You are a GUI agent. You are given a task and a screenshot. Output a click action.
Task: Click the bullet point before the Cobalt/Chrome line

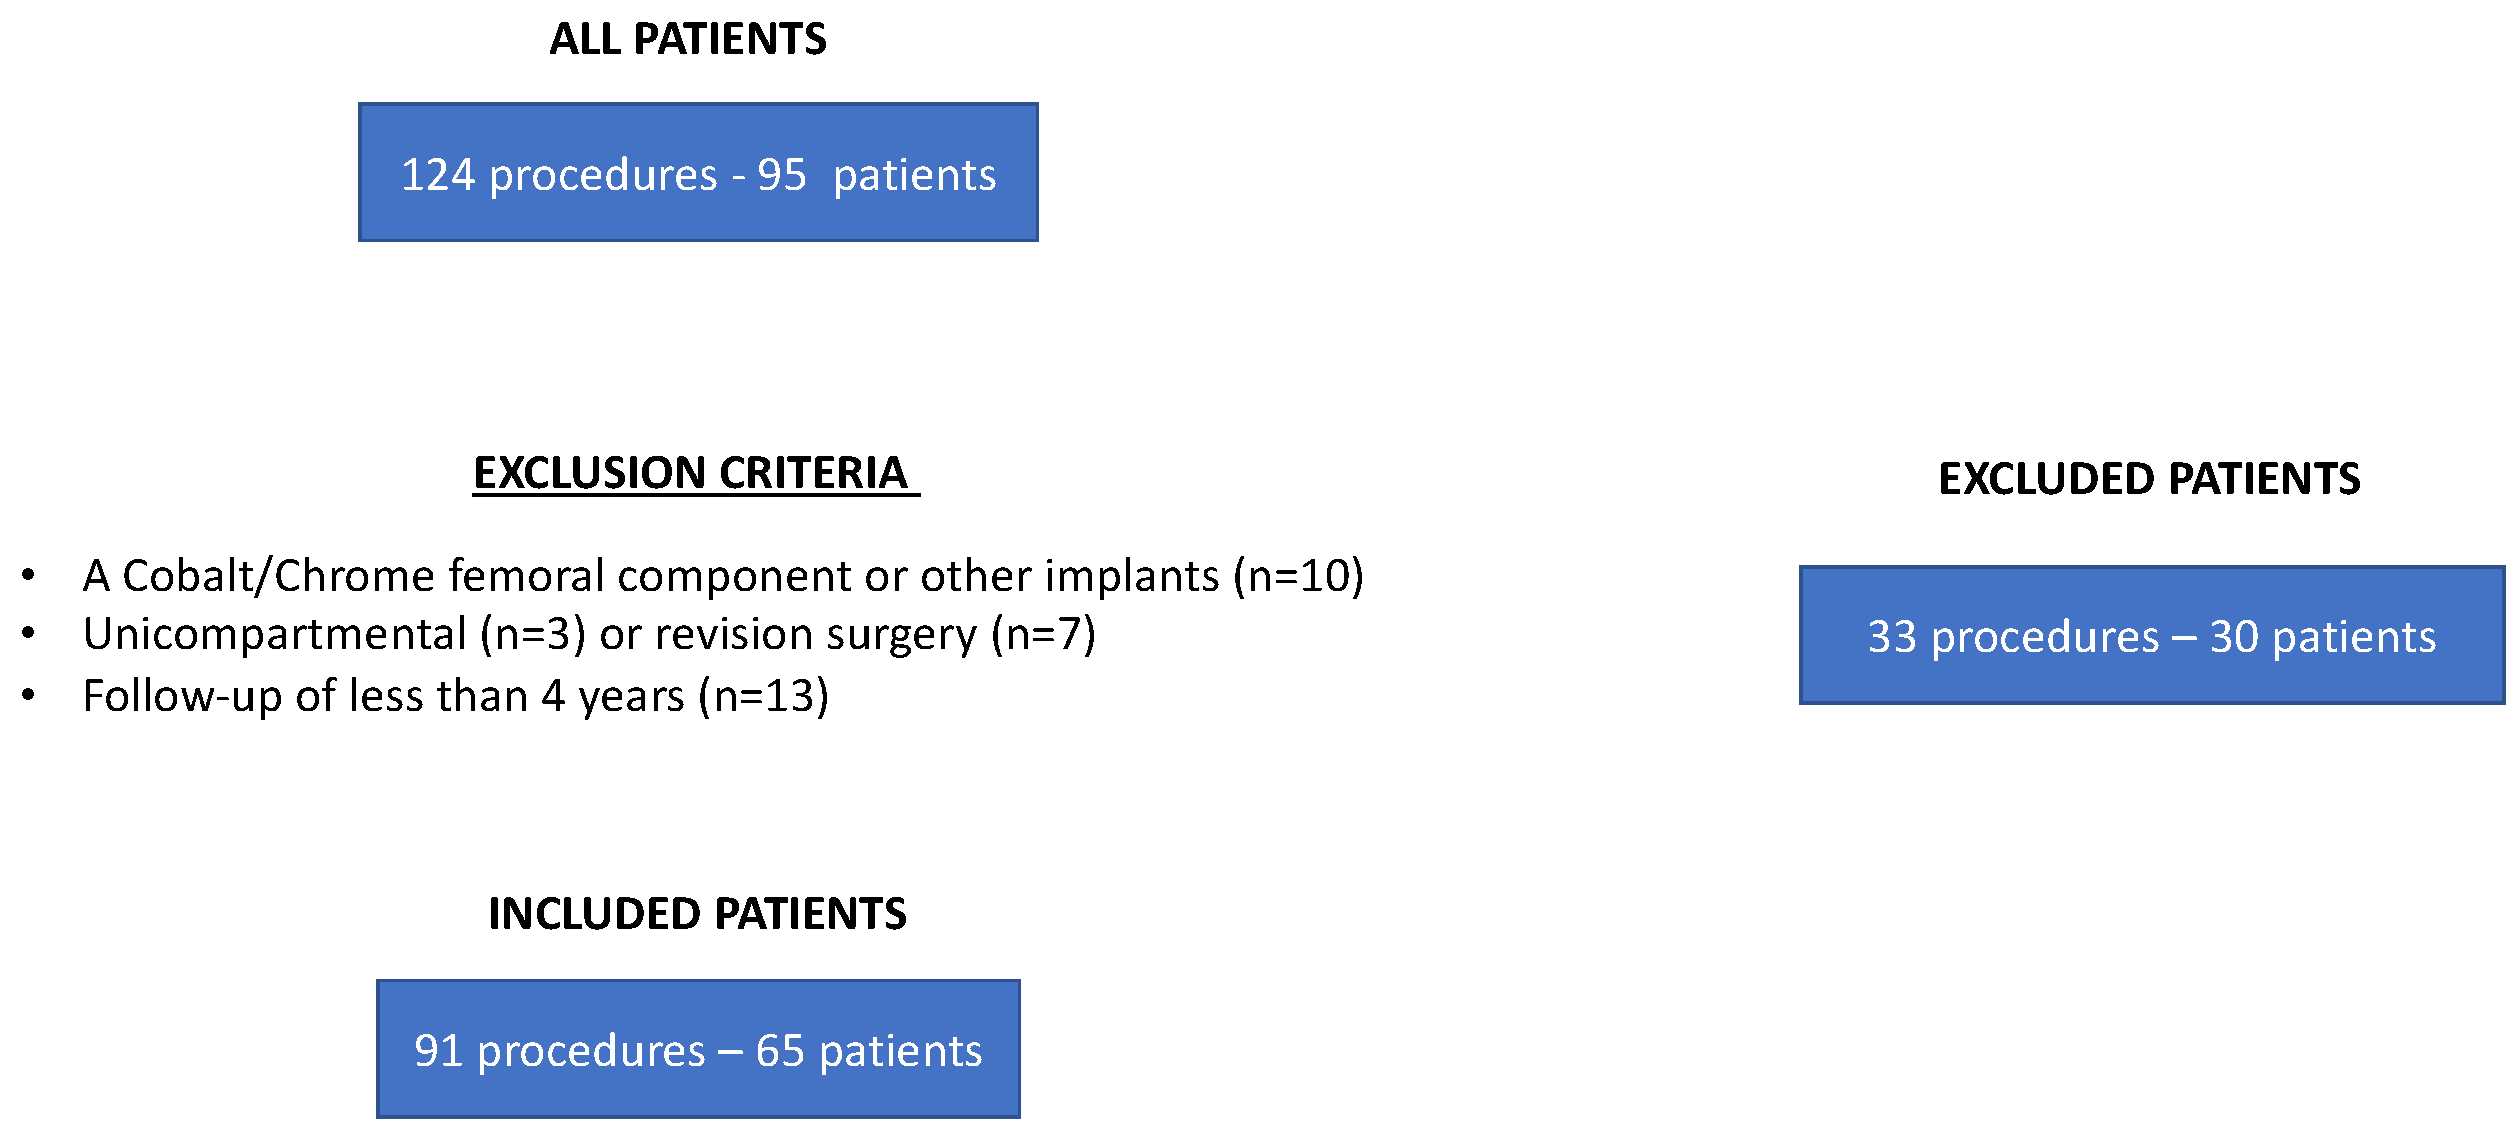click(28, 575)
